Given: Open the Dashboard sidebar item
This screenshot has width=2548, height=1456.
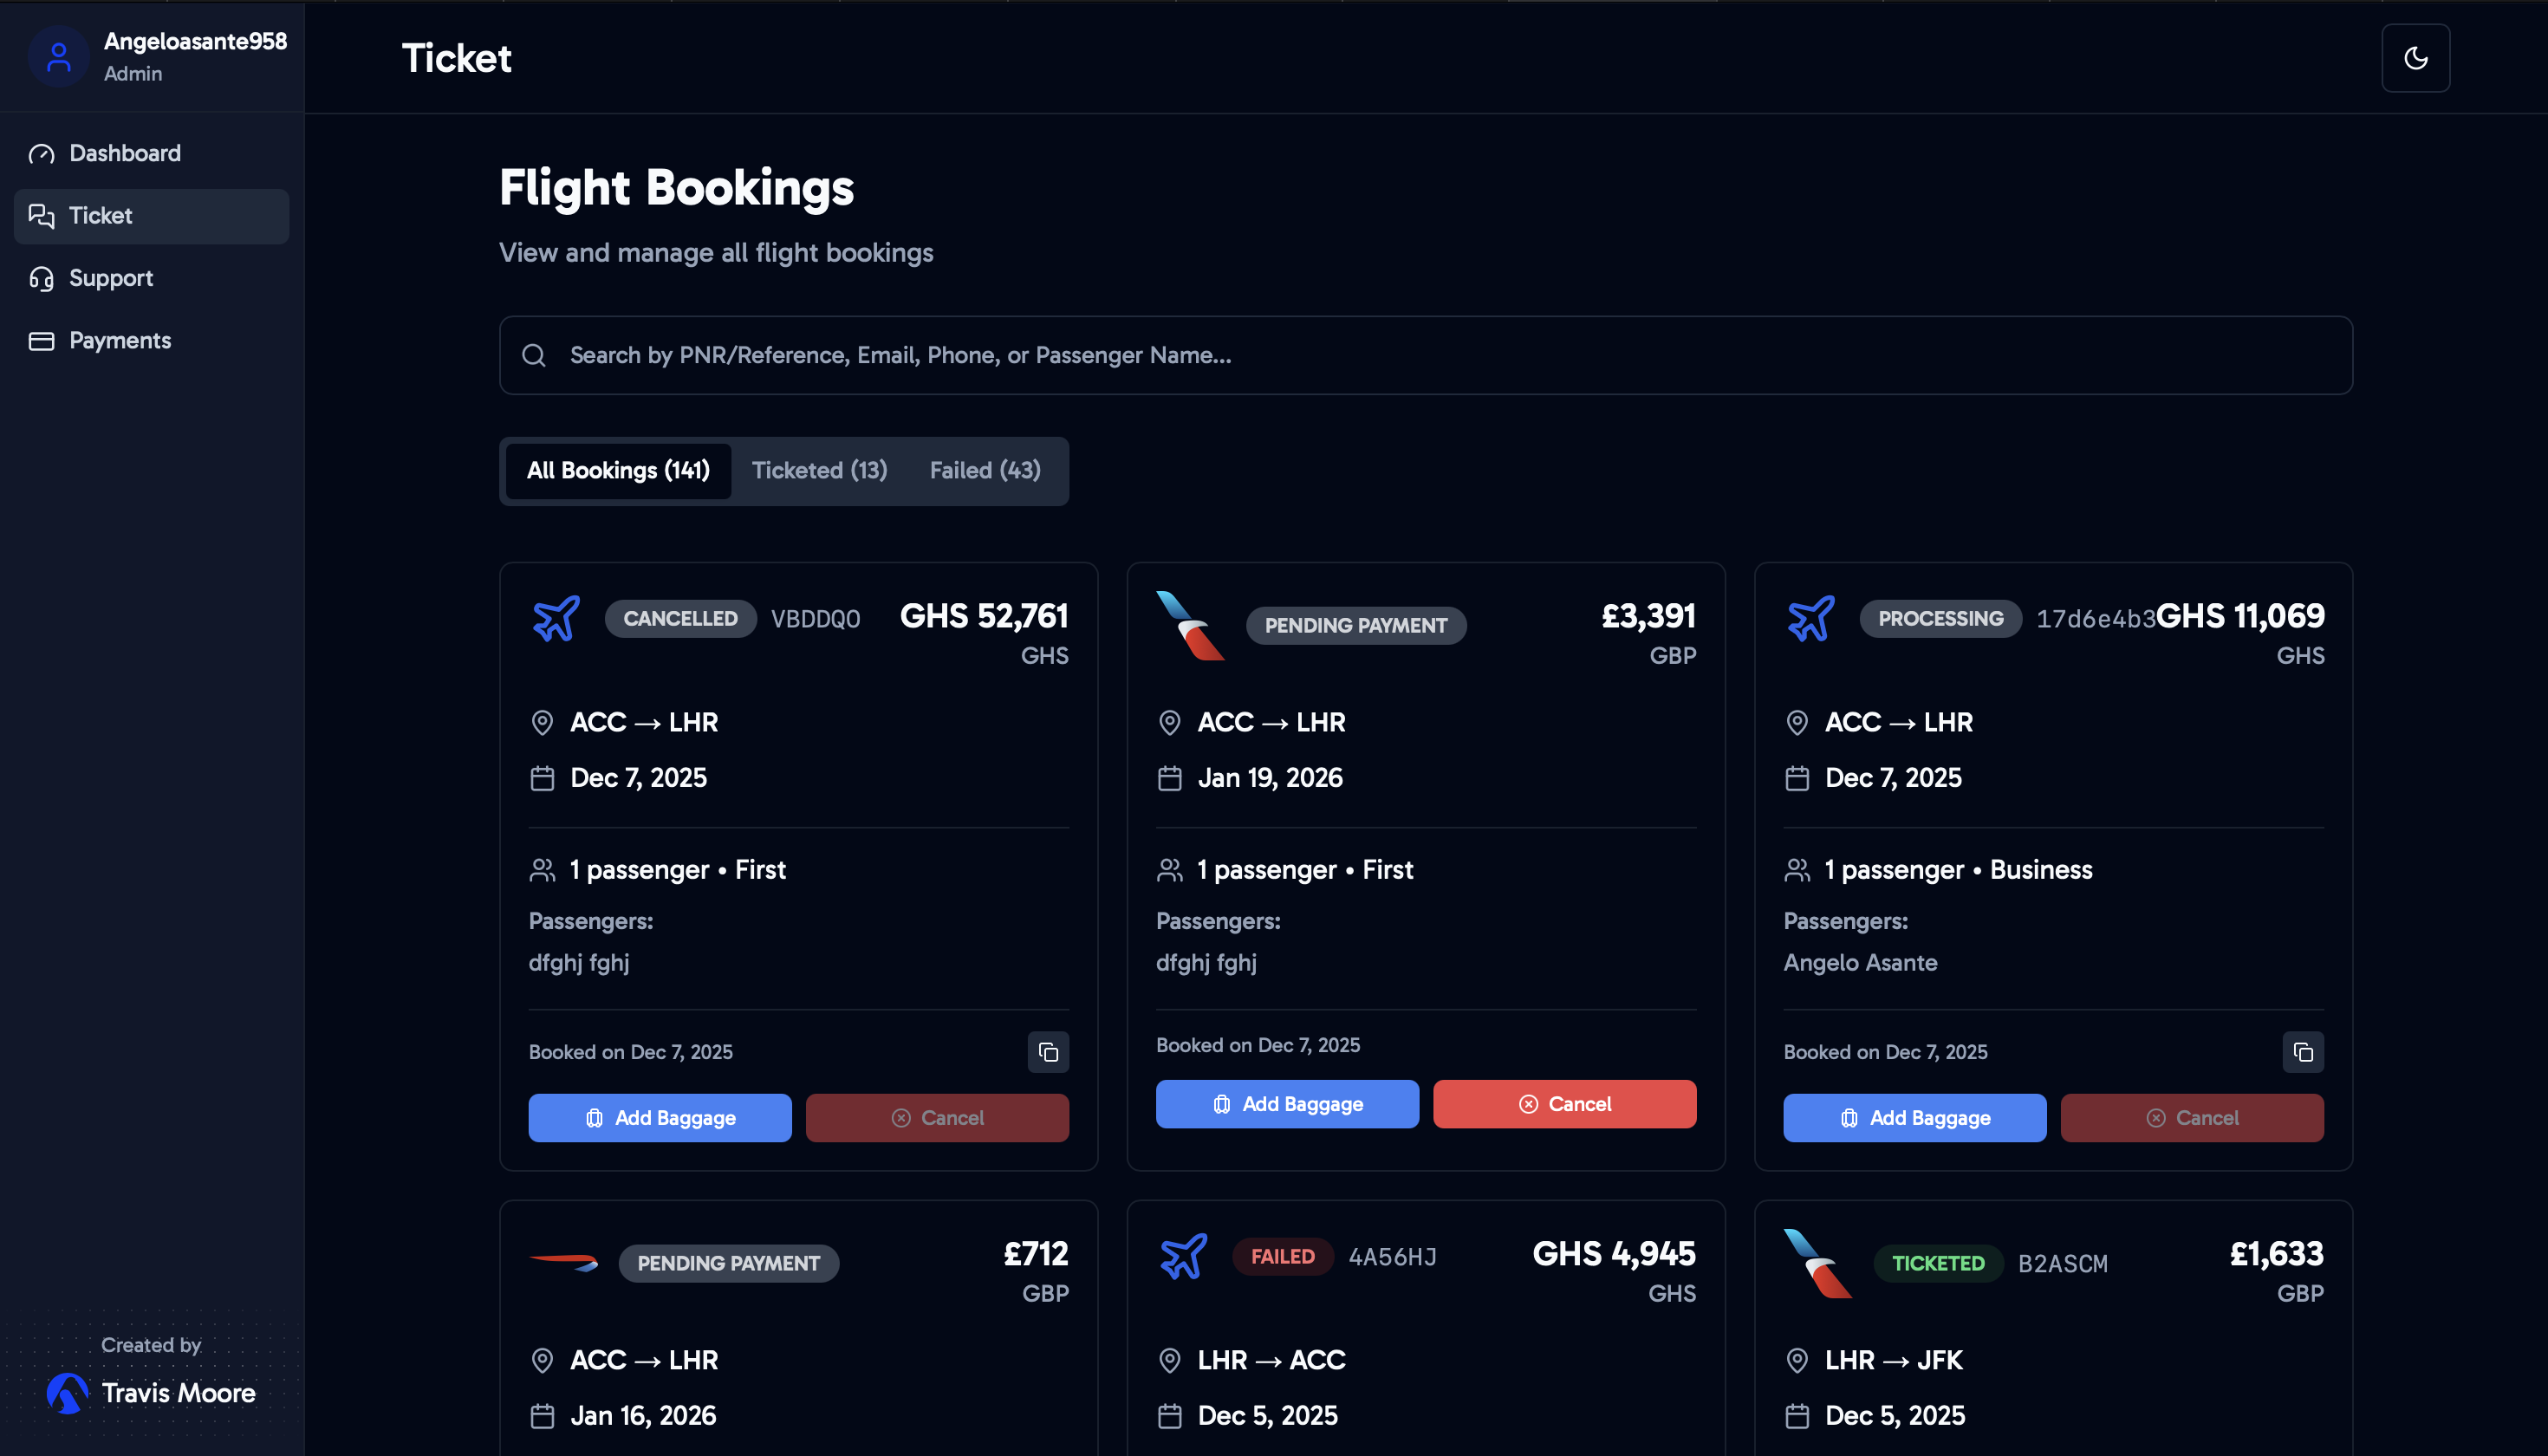Looking at the screenshot, I should pos(125,153).
